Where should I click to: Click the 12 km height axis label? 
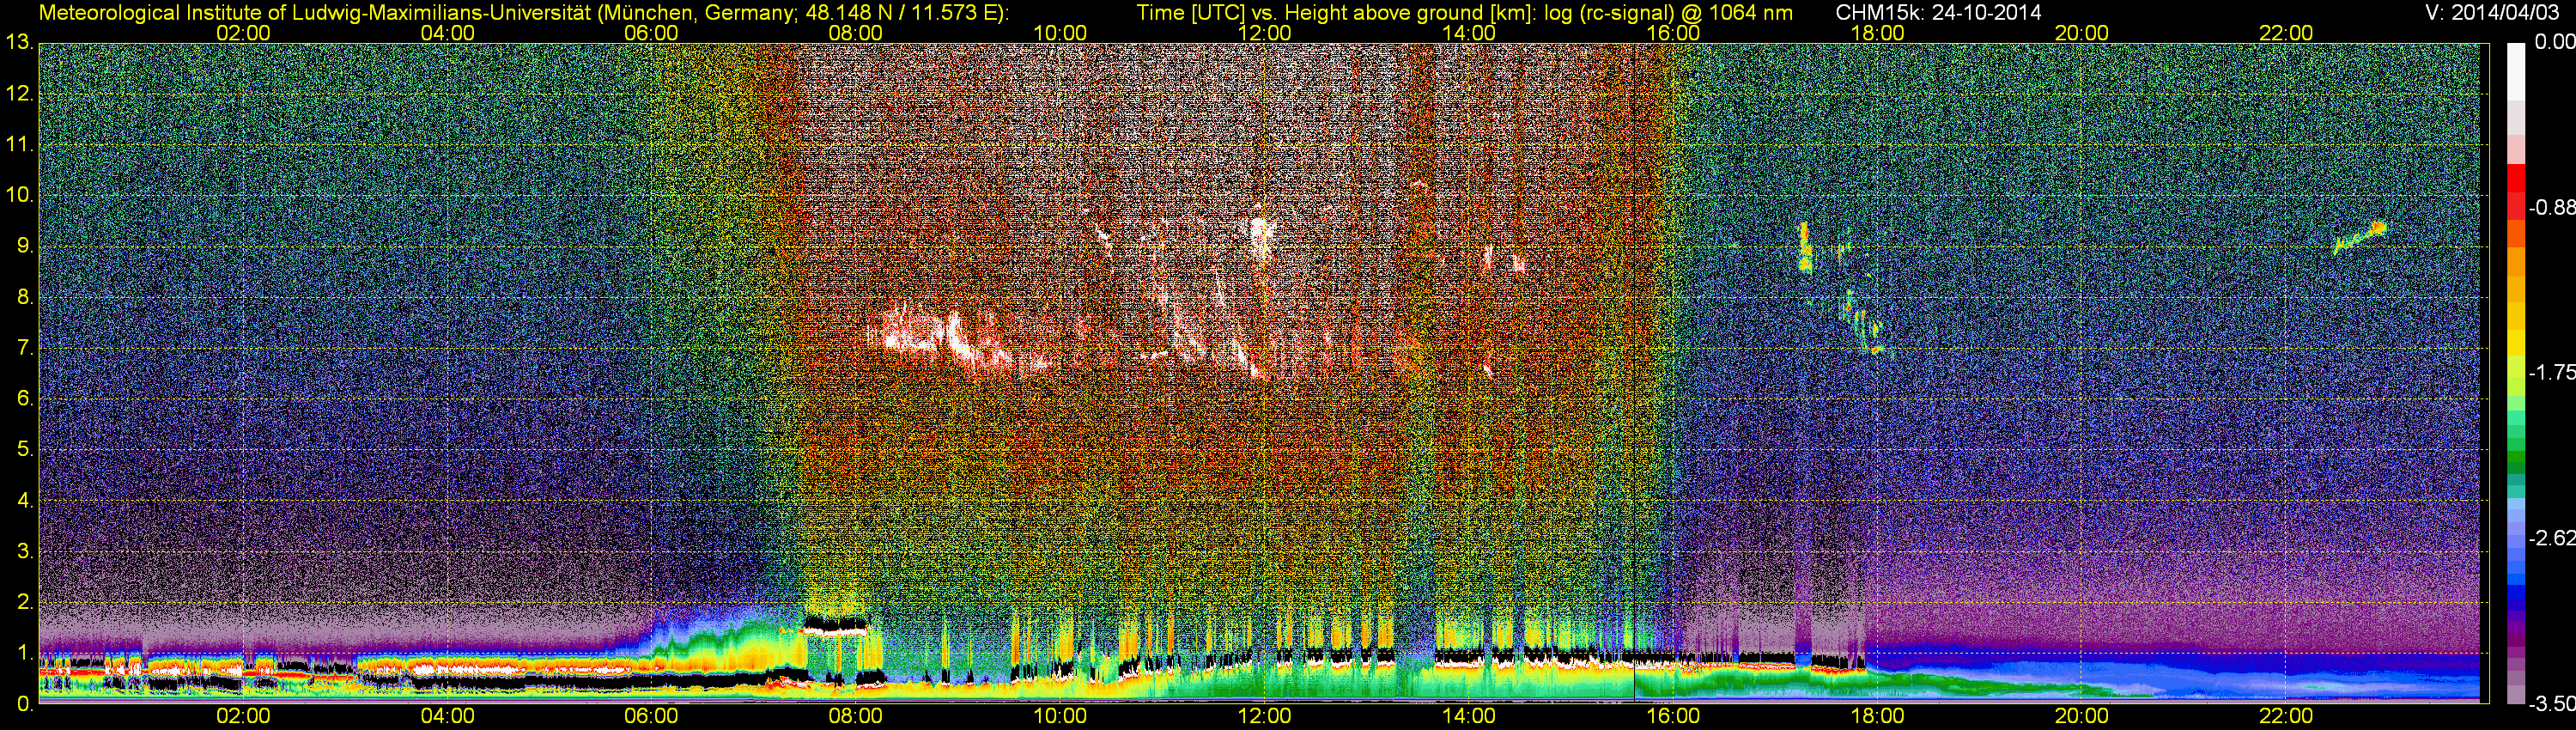click(19, 94)
